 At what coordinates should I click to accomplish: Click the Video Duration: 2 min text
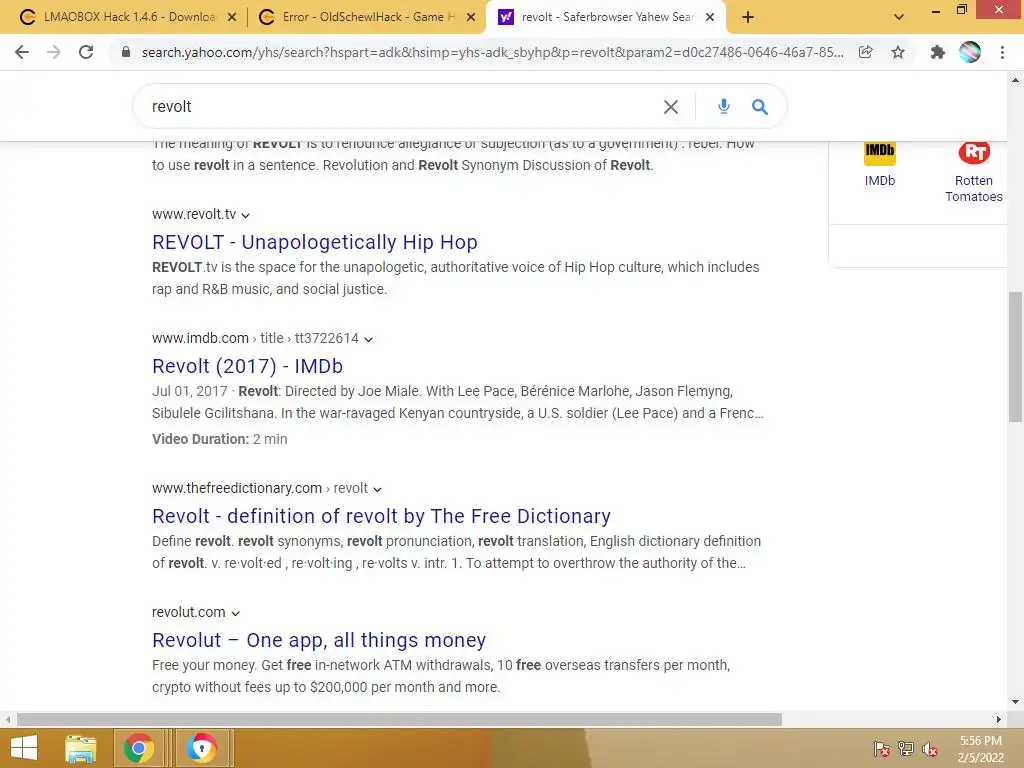(x=219, y=440)
